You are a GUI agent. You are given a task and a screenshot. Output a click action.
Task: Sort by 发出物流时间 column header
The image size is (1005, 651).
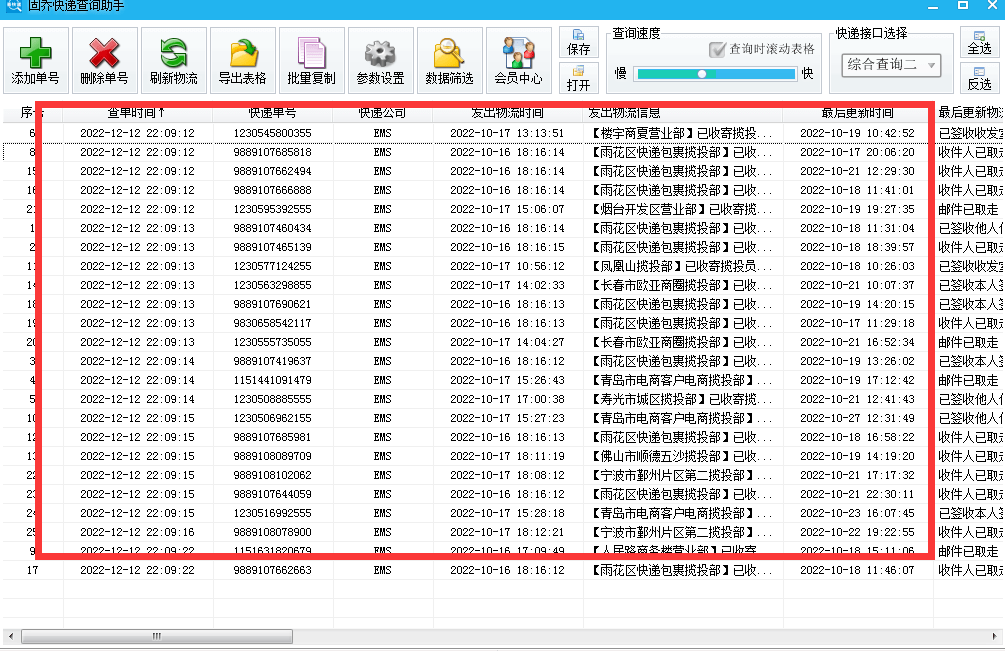[508, 113]
